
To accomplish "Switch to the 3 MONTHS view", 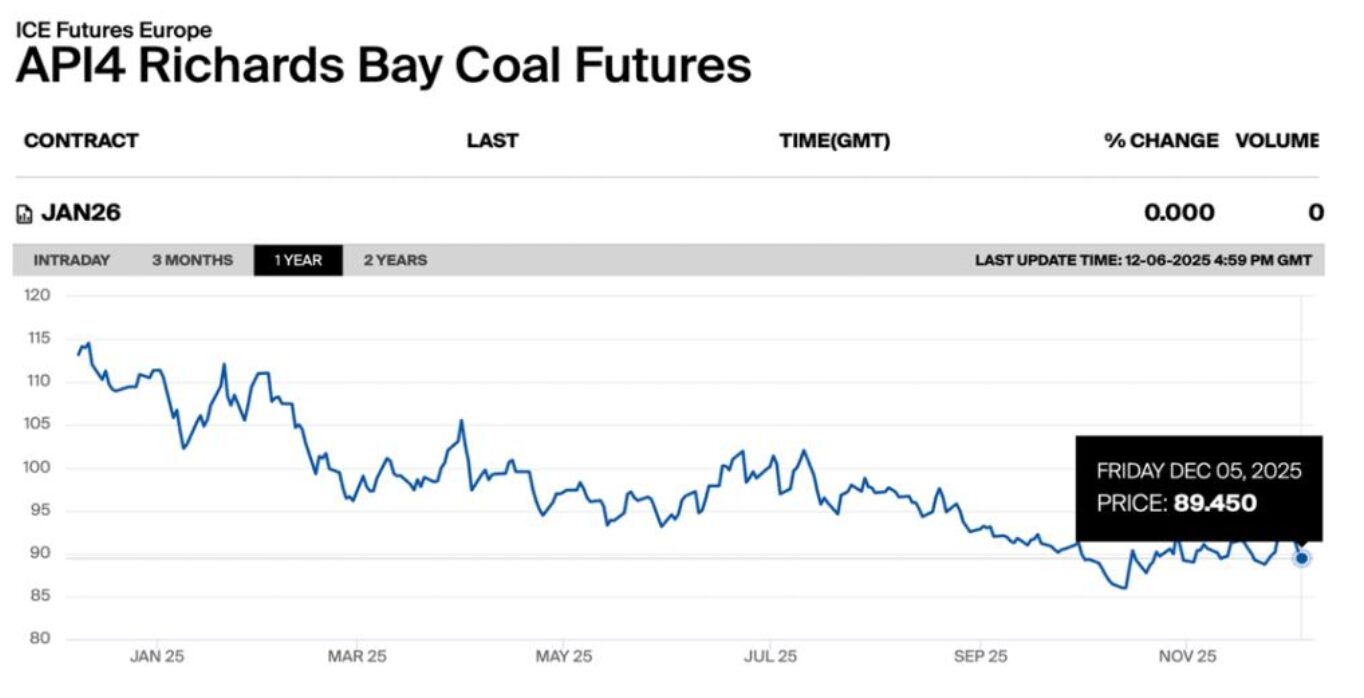I will coord(190,260).
